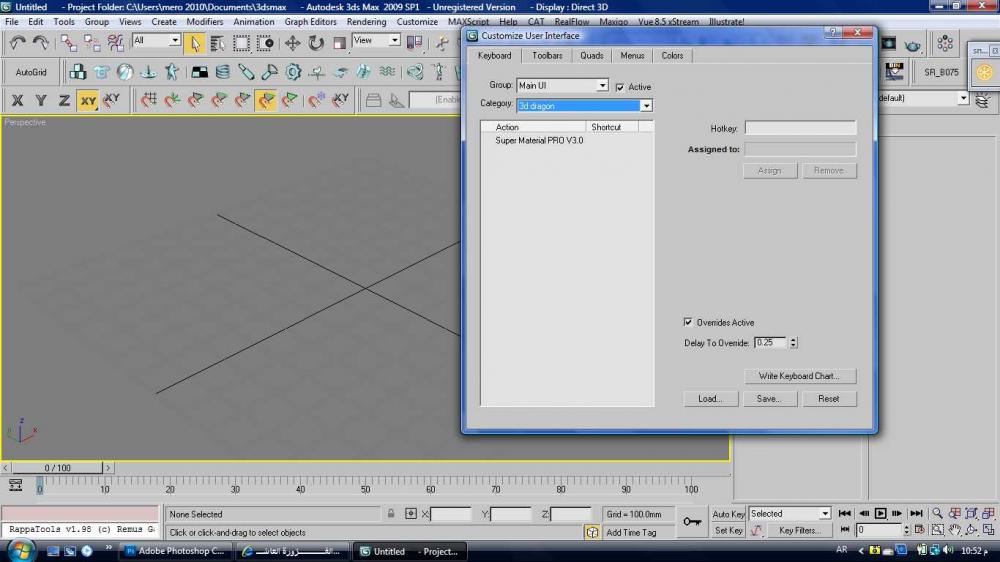1000x562 pixels.
Task: Select the Select Object arrow tool
Action: [x=195, y=43]
